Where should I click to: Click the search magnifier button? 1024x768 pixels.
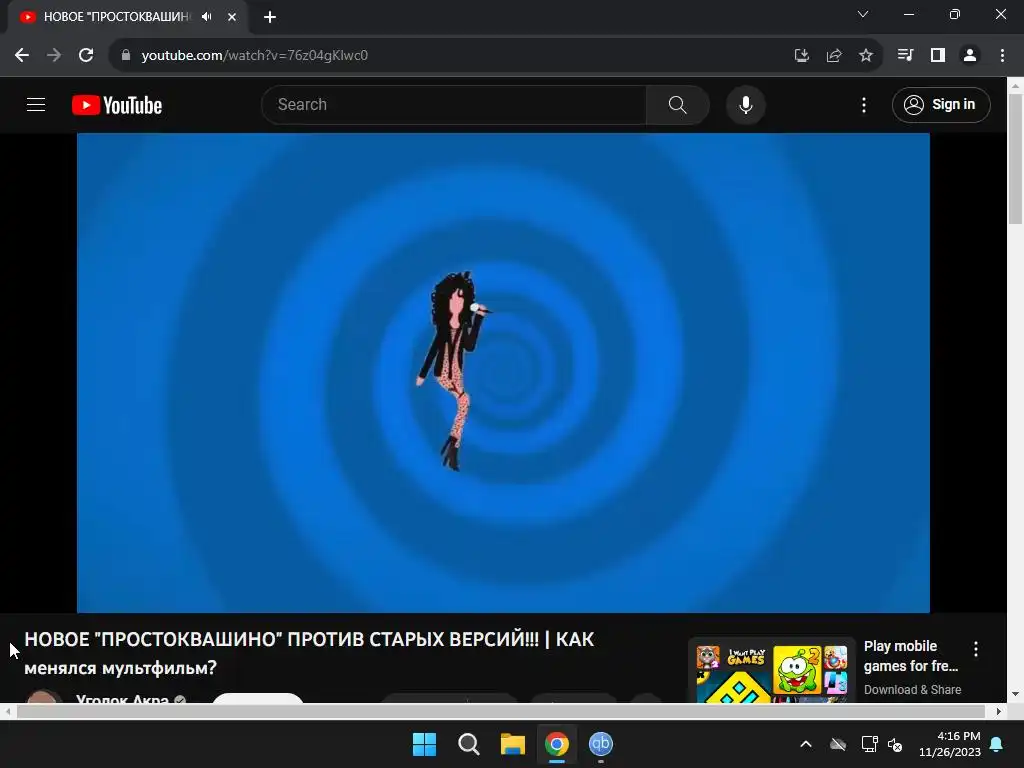tap(677, 104)
